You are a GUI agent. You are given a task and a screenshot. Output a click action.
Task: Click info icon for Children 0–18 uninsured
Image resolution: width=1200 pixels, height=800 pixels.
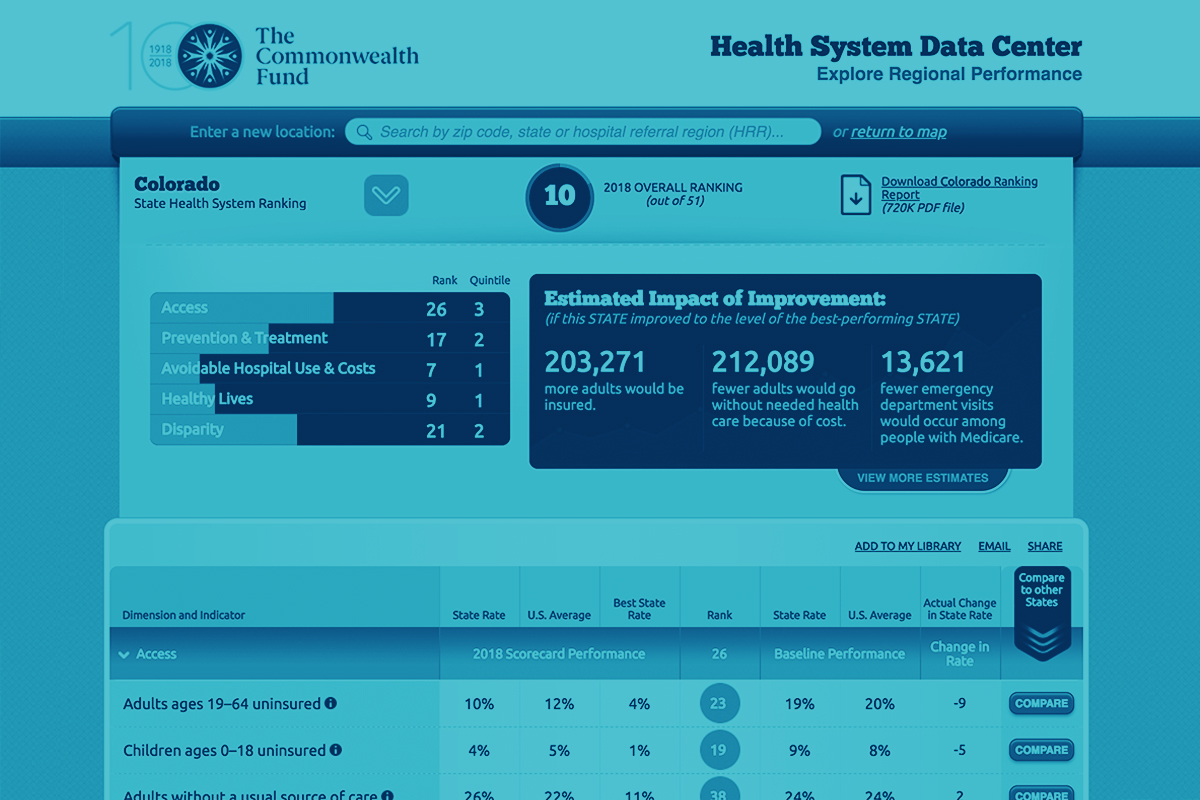coord(336,750)
